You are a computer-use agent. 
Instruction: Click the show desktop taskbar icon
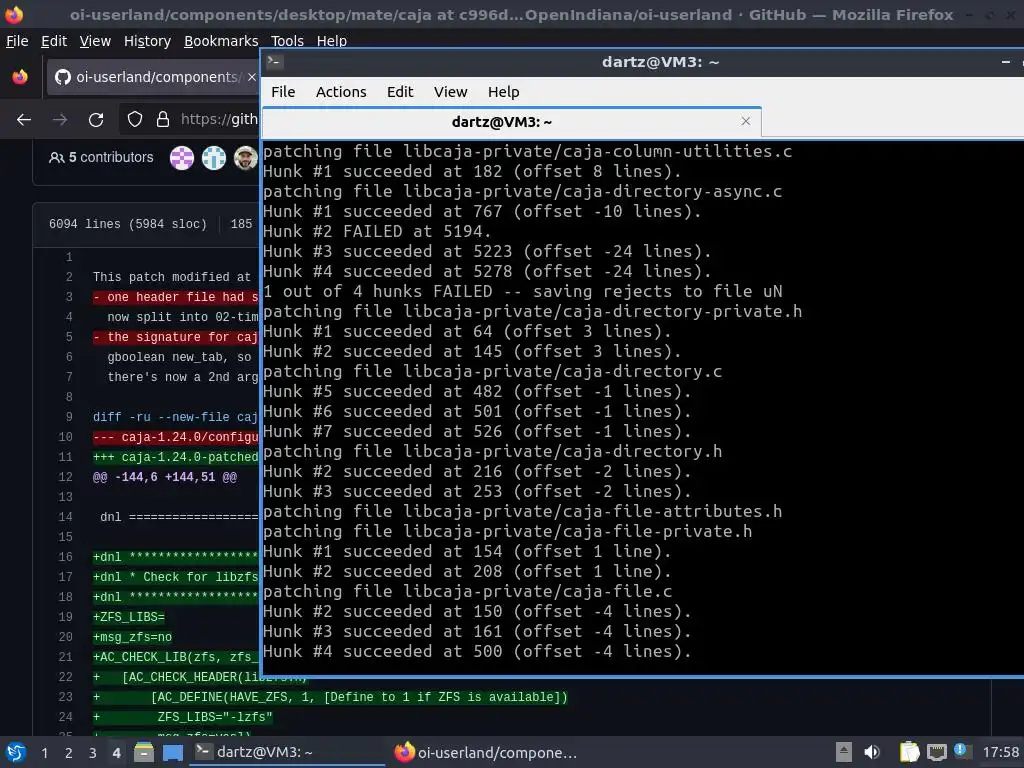point(173,752)
